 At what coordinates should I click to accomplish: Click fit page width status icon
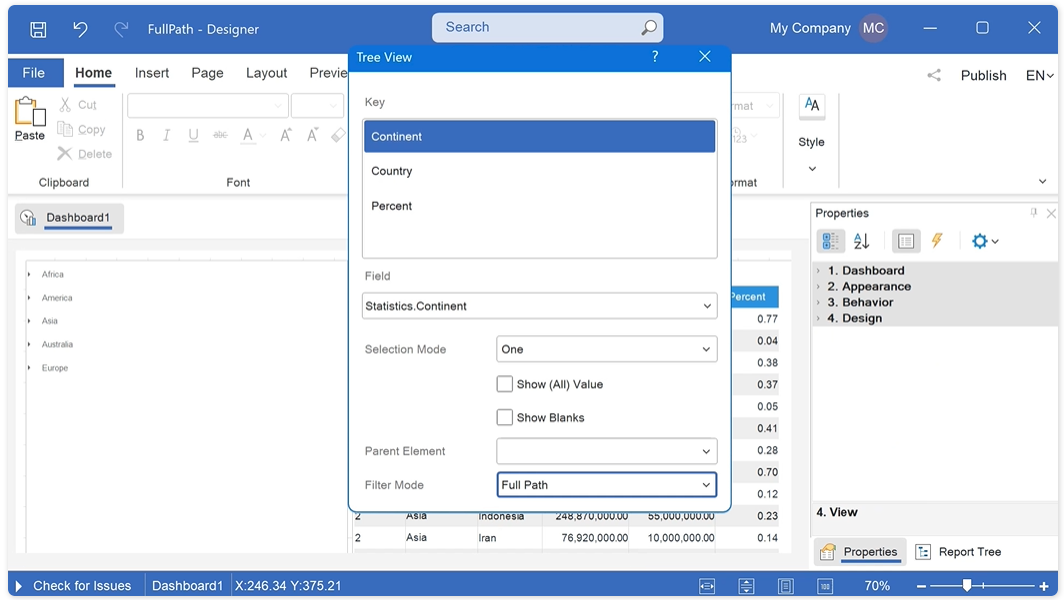click(707, 586)
